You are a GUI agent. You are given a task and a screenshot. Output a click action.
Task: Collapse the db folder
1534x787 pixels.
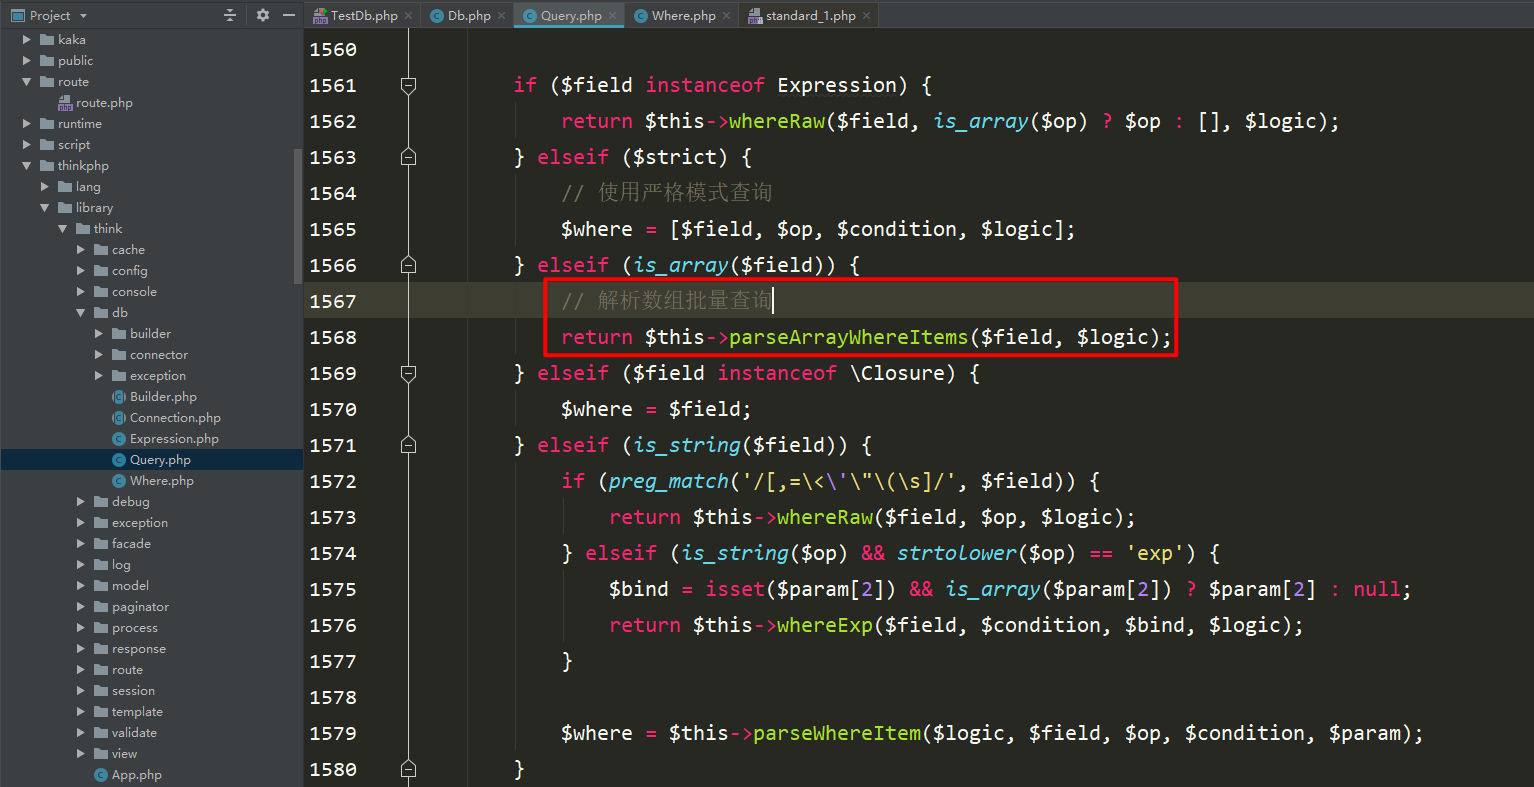[x=81, y=313]
